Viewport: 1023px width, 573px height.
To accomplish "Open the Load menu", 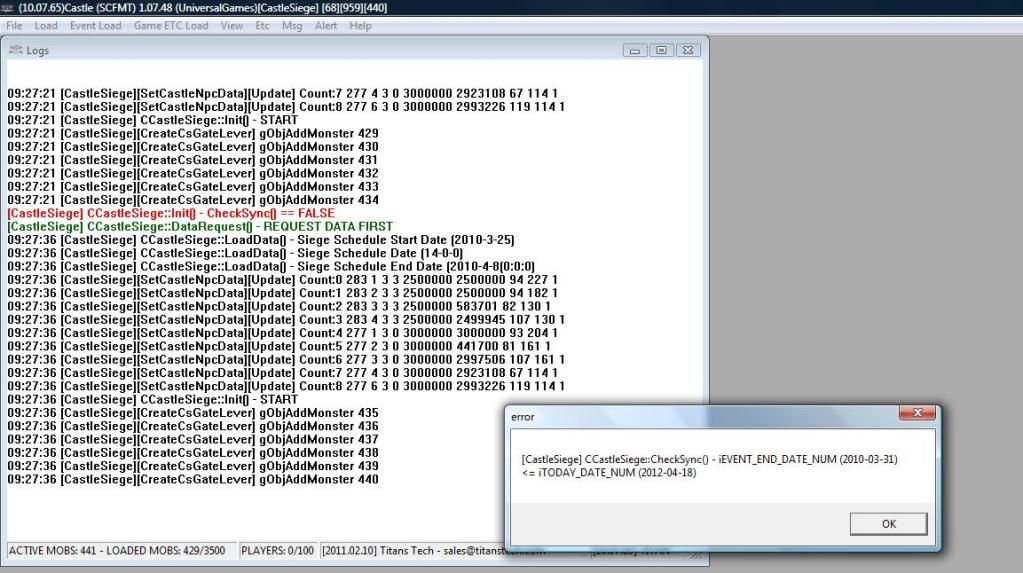I will [46, 25].
